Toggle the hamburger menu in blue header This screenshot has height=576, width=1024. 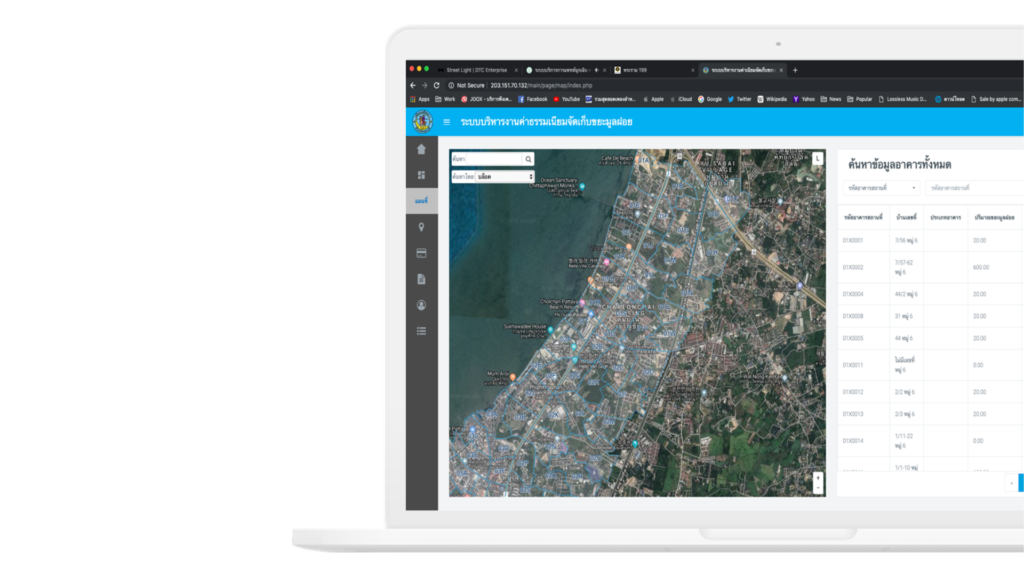click(447, 122)
